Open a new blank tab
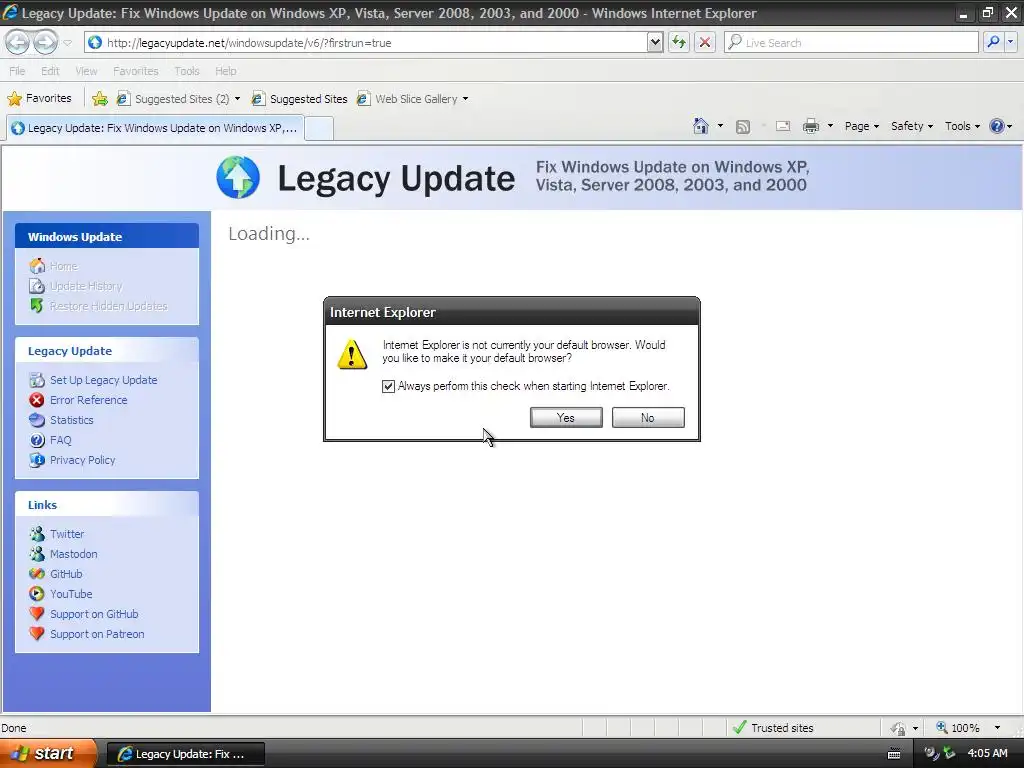This screenshot has width=1024, height=768. pos(319,128)
